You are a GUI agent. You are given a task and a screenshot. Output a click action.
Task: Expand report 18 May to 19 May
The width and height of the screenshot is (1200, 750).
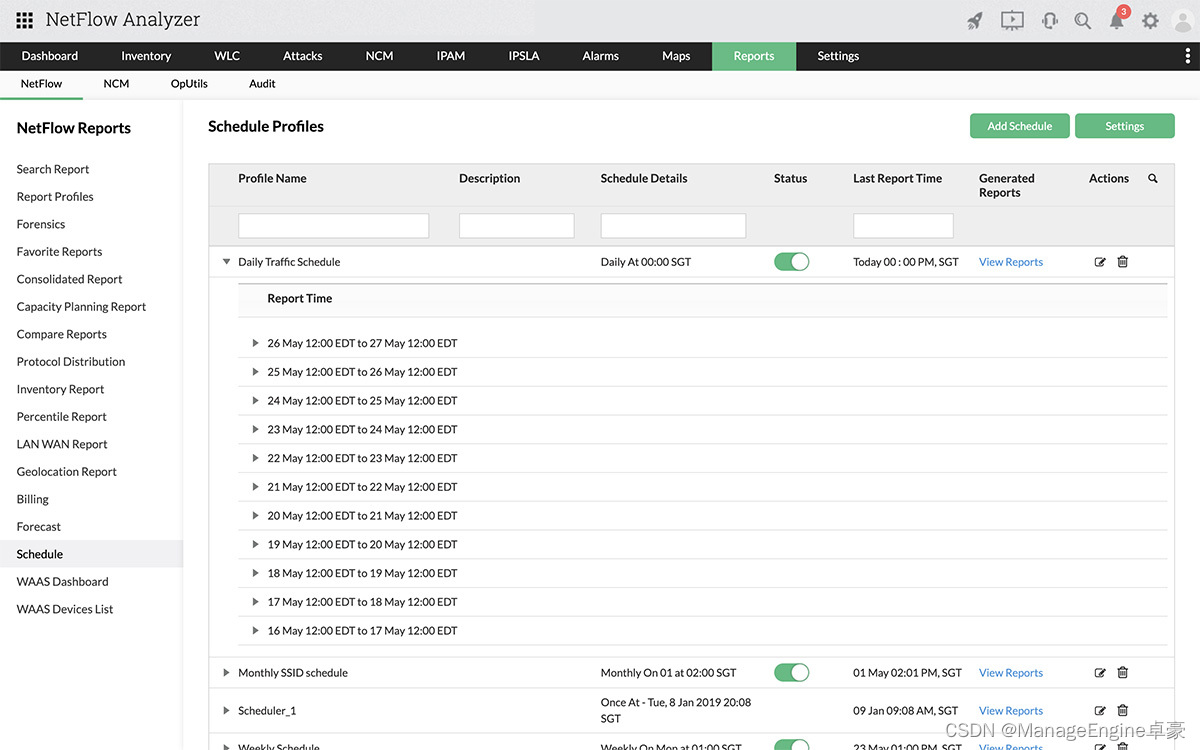pos(256,573)
